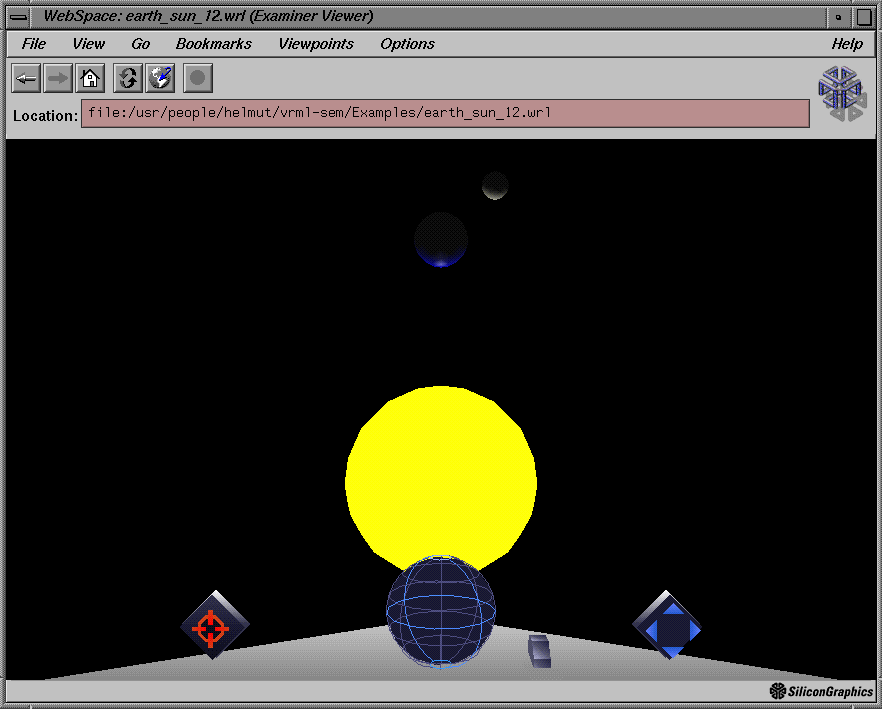Open the globe bookmark icon
The image size is (882, 709).
[x=160, y=78]
